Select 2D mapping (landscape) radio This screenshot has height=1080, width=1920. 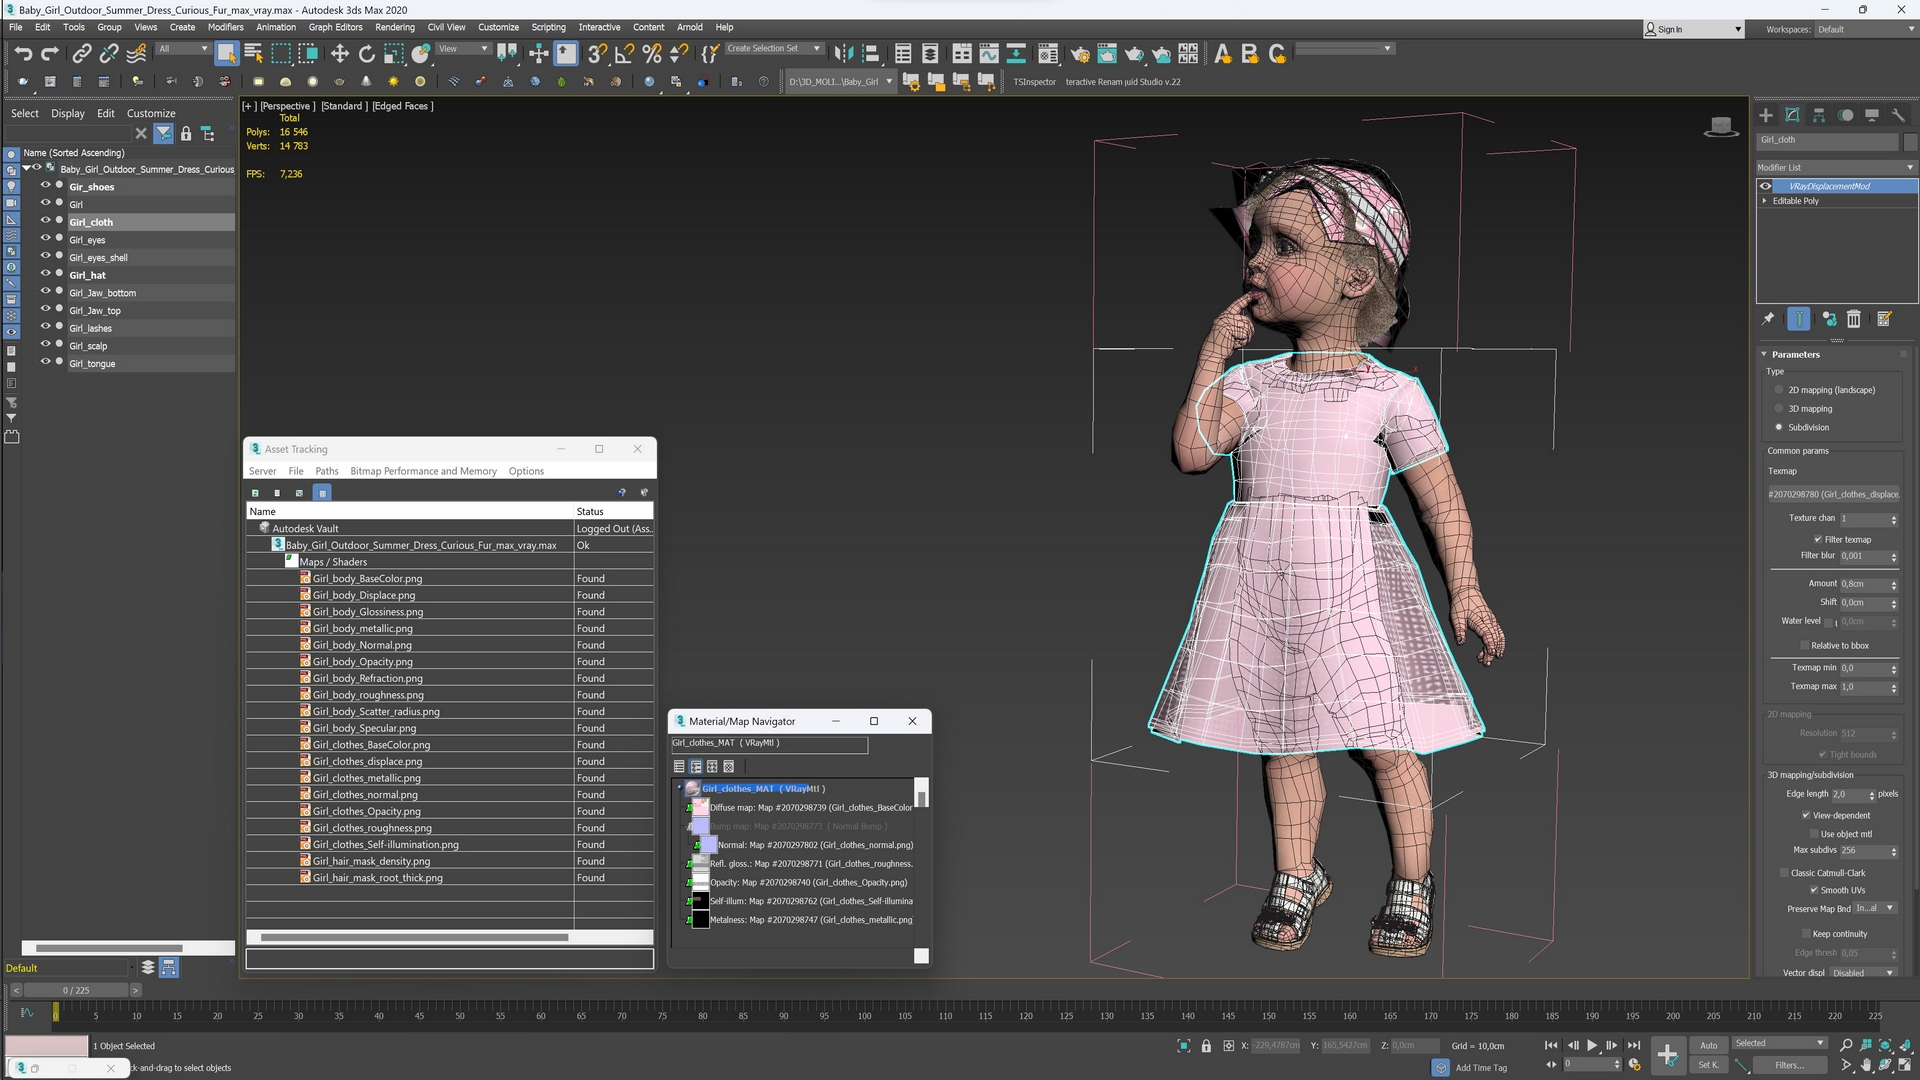(1779, 390)
